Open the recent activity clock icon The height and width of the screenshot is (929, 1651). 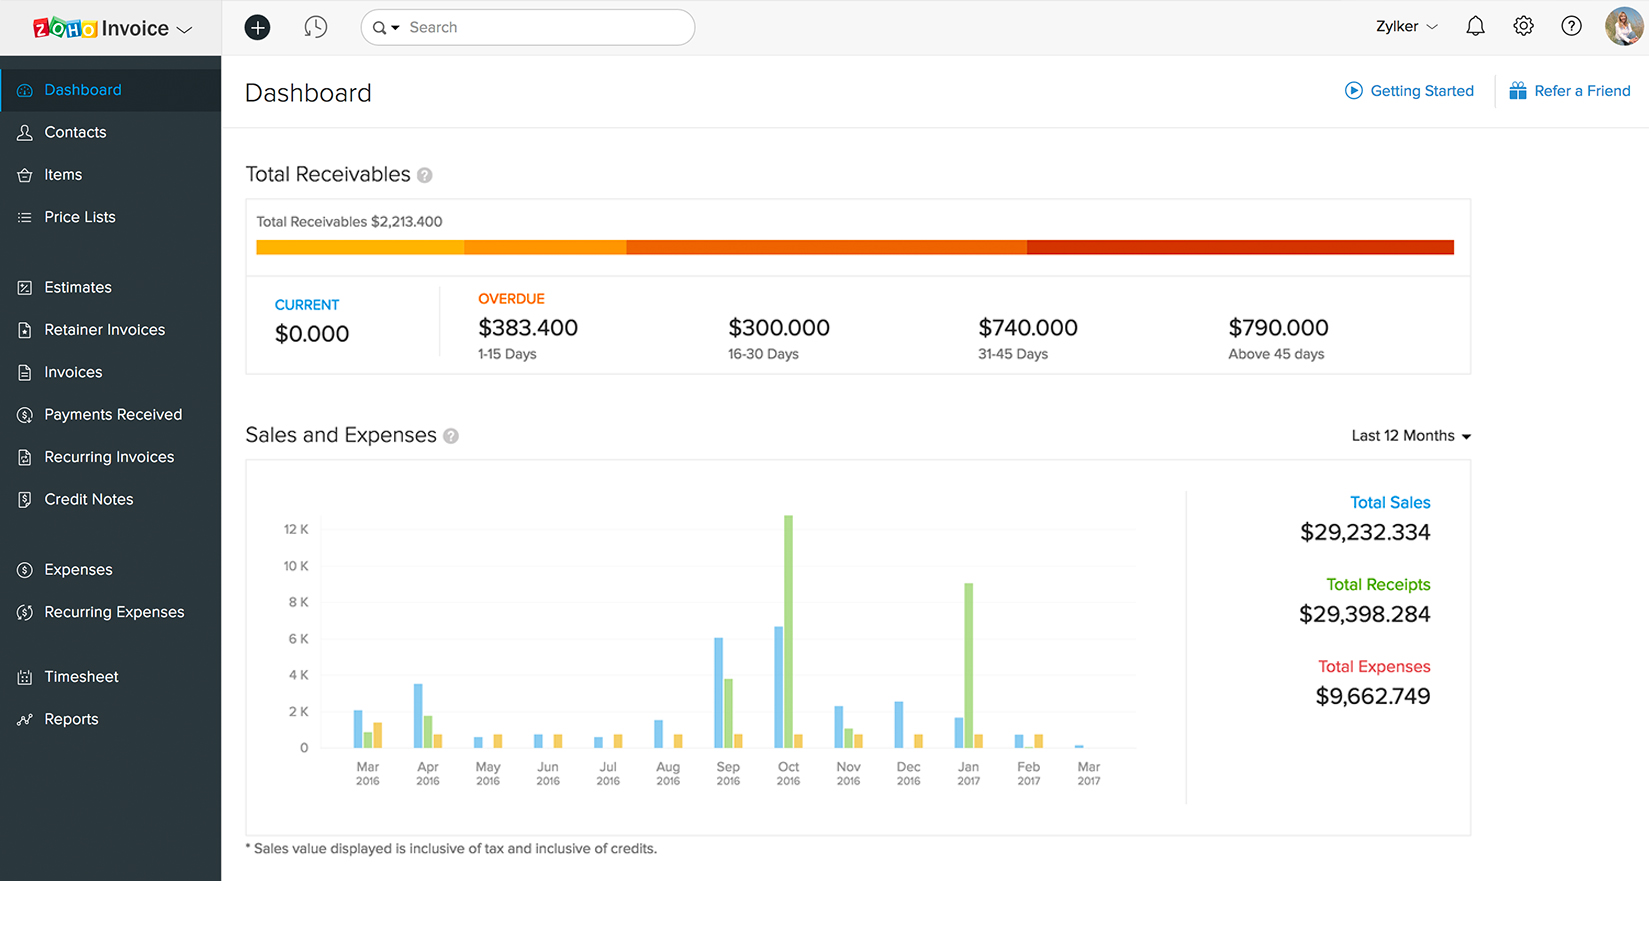coord(315,27)
